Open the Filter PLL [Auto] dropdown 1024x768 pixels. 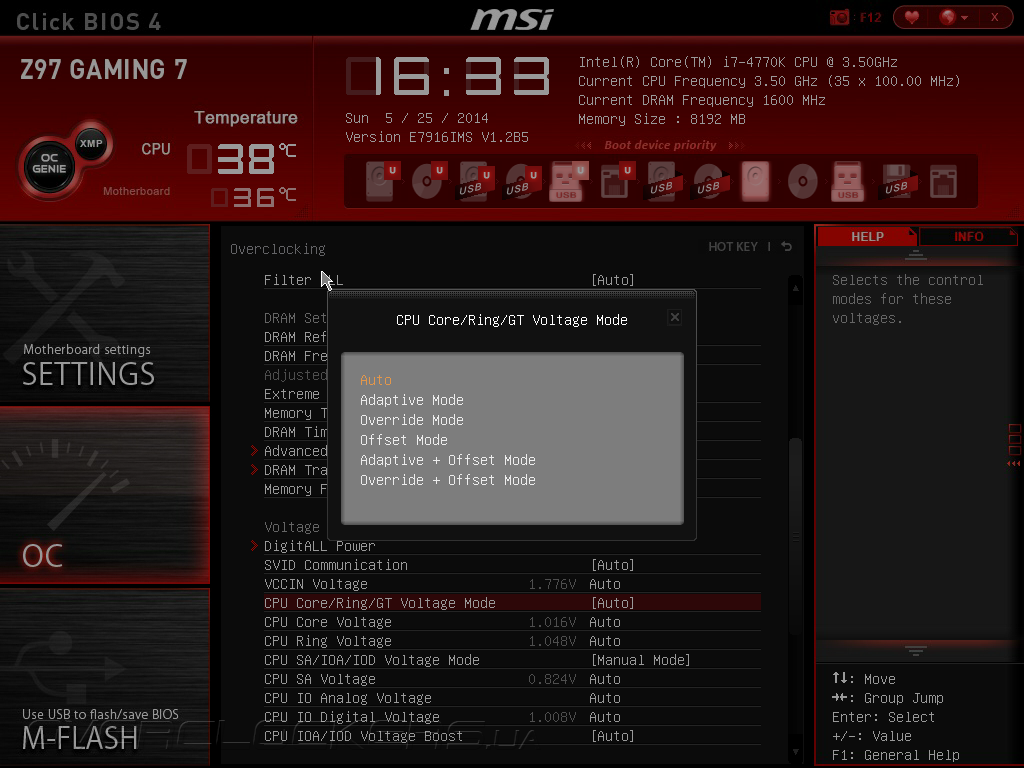pyautogui.click(x=613, y=280)
